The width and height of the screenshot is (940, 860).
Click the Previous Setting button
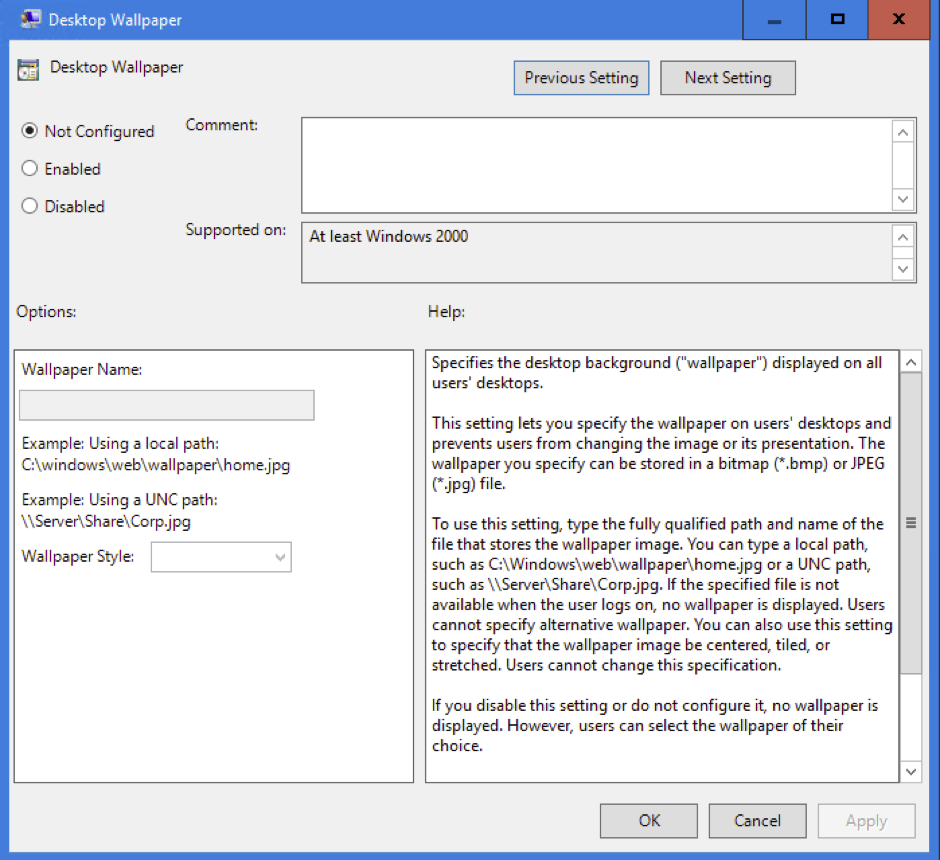pos(581,78)
